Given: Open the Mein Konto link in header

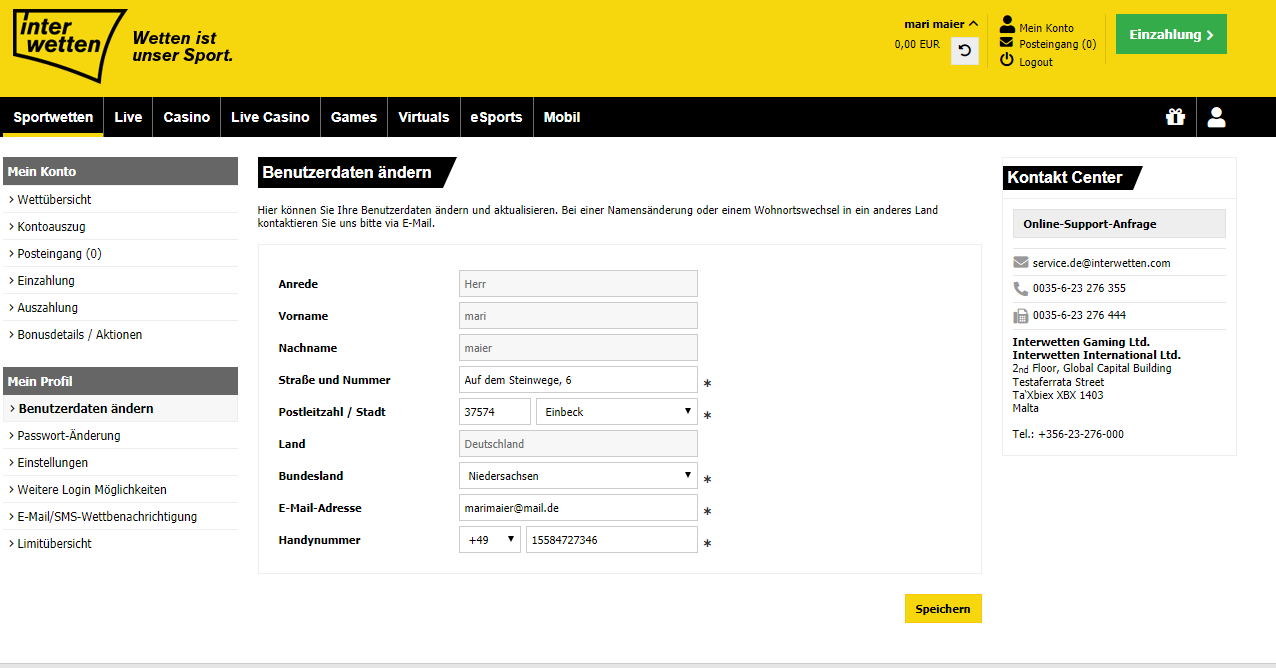Looking at the screenshot, I should 1046,28.
